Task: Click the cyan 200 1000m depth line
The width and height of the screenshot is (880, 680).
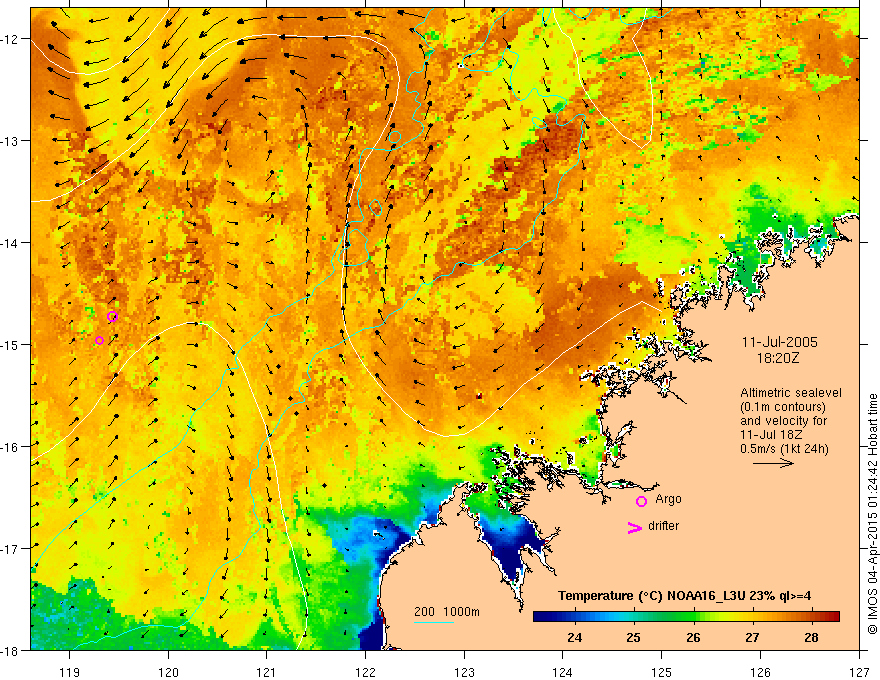Action: pyautogui.click(x=434, y=622)
